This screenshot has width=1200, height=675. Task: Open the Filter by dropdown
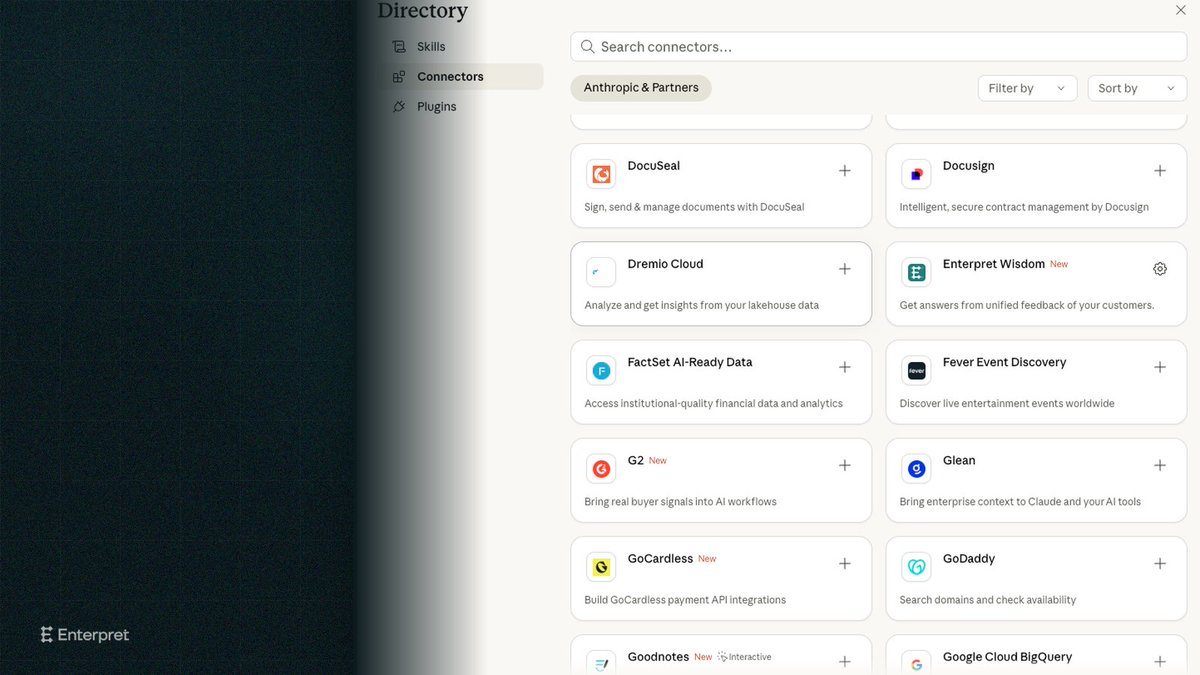click(1027, 88)
